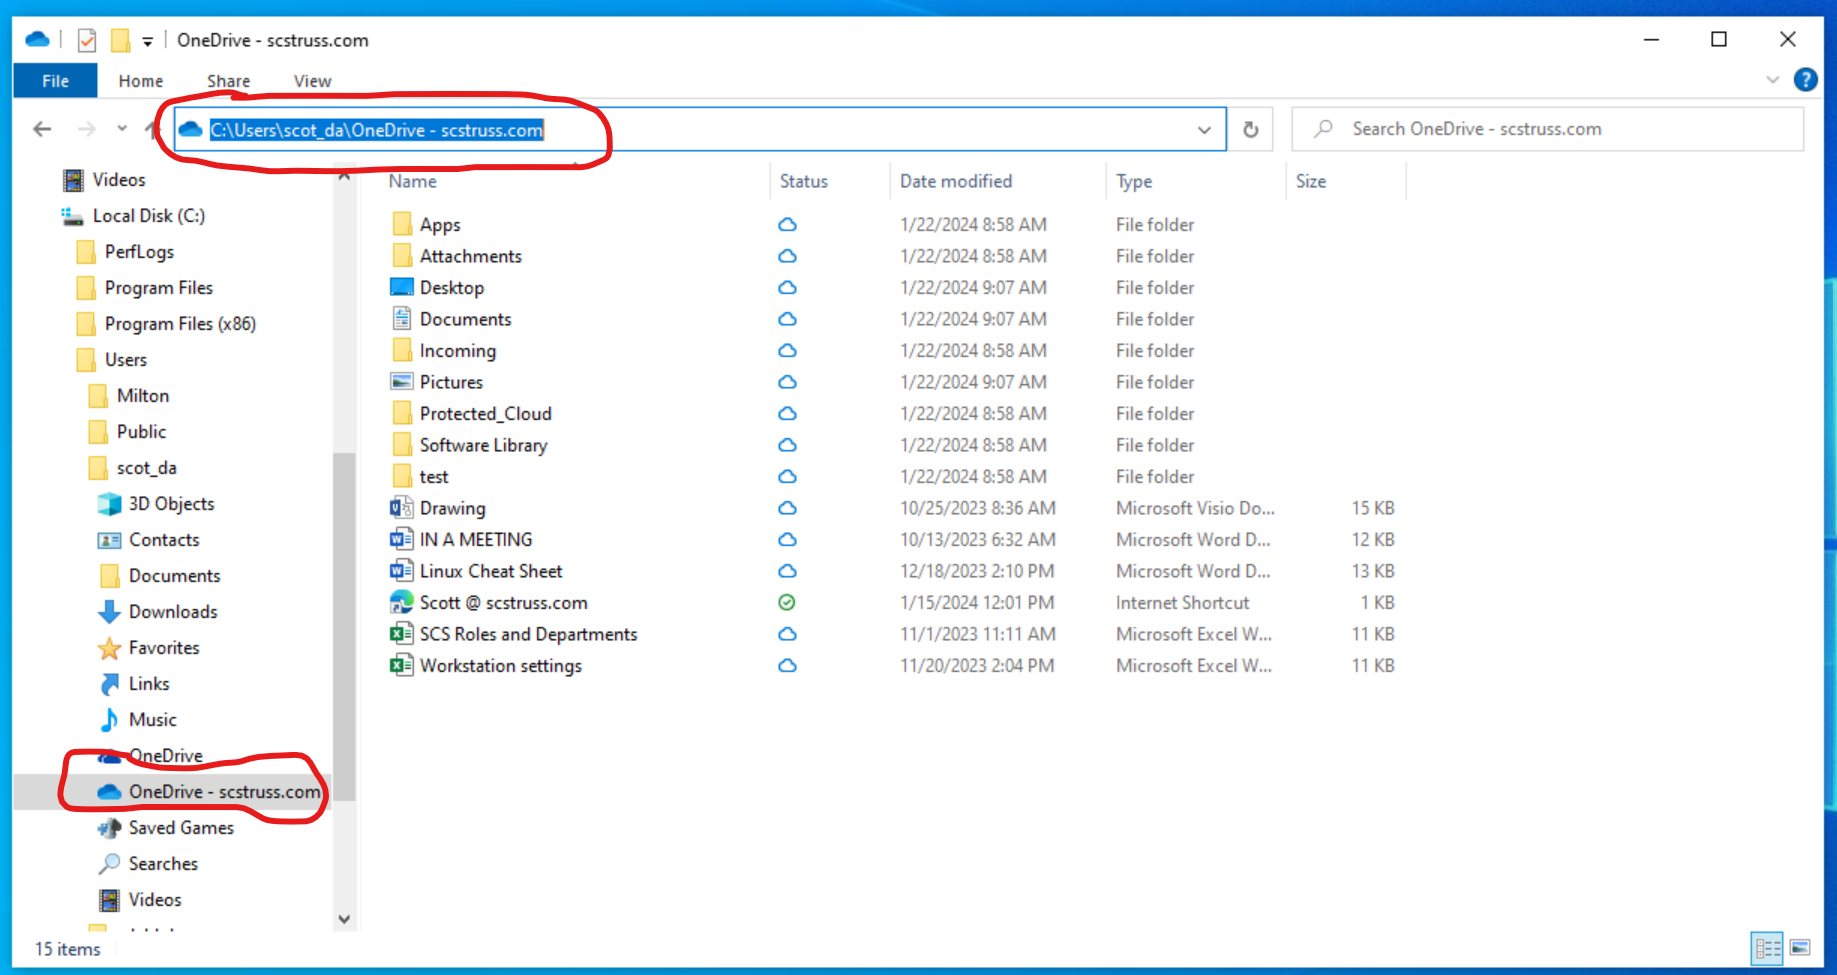This screenshot has height=975, width=1837.
Task: Select the Scott @ scstruss.com shortcut icon
Action: pos(402,602)
